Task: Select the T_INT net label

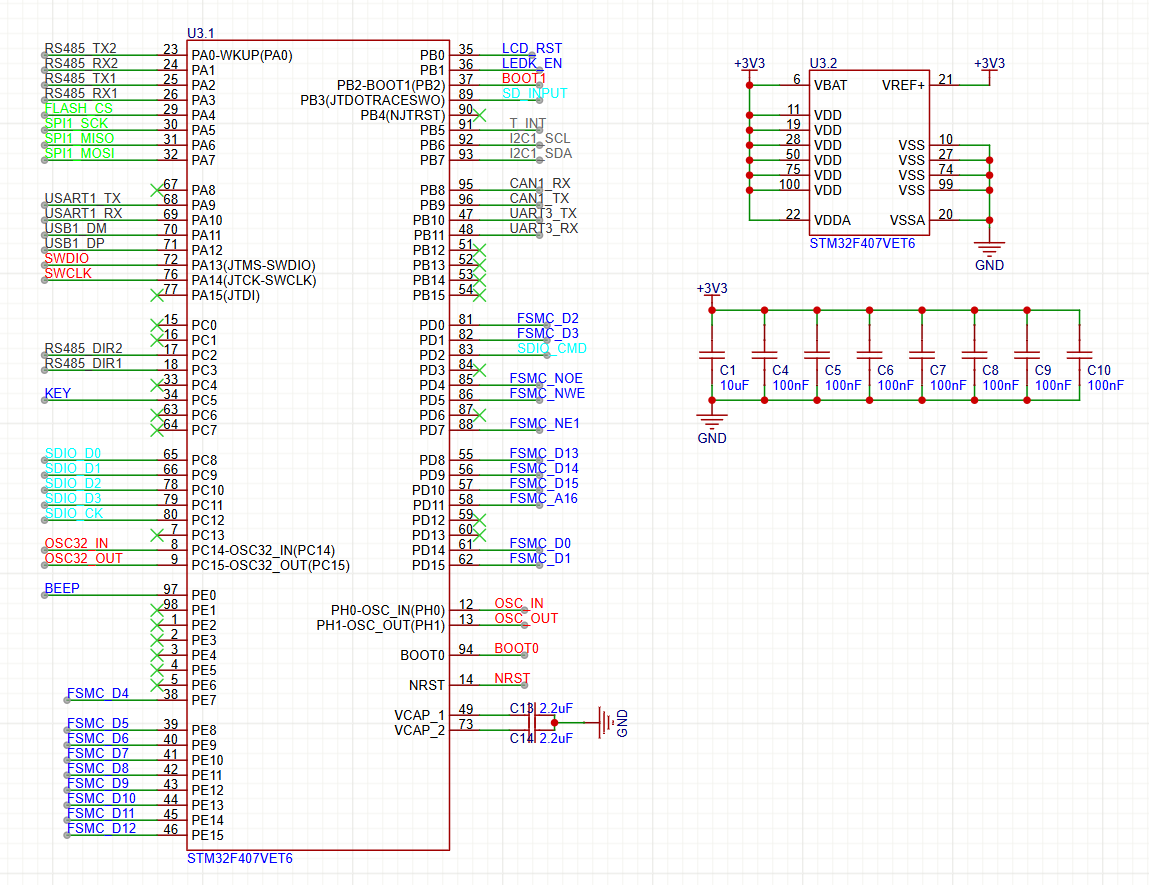Action: pyautogui.click(x=528, y=124)
